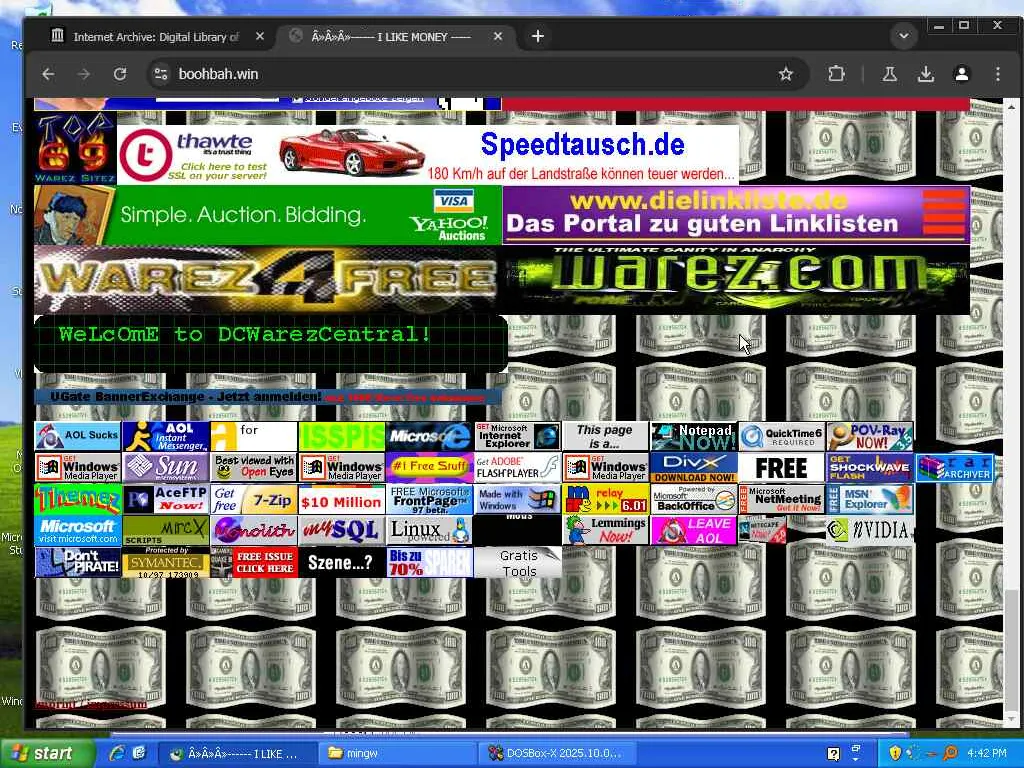Open the profile avatar icon

click(x=962, y=74)
